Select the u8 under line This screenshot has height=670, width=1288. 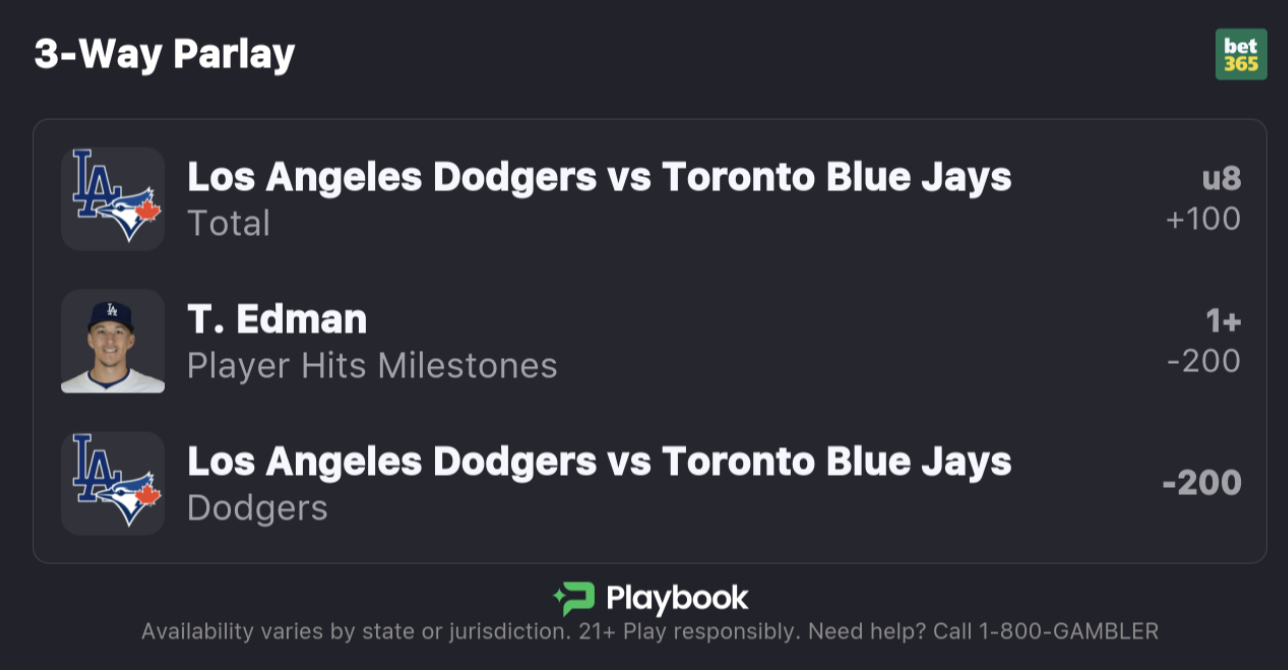click(1221, 179)
